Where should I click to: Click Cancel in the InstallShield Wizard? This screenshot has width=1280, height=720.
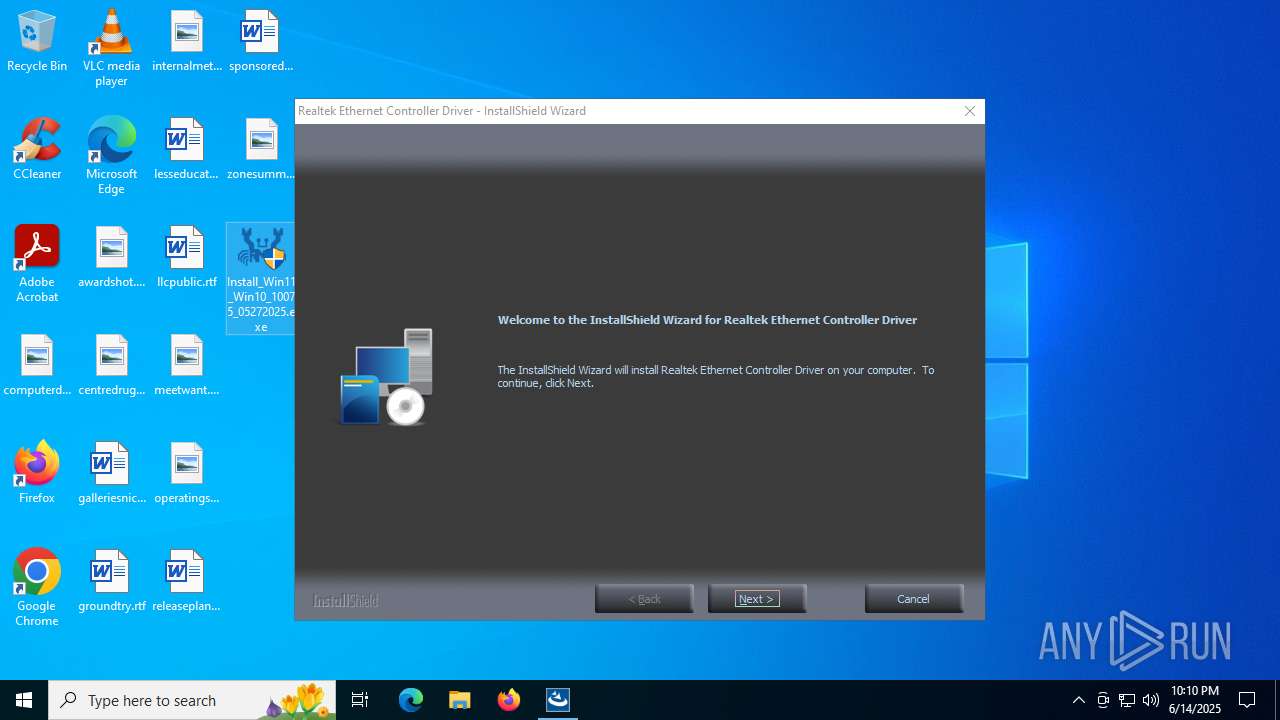click(x=913, y=599)
